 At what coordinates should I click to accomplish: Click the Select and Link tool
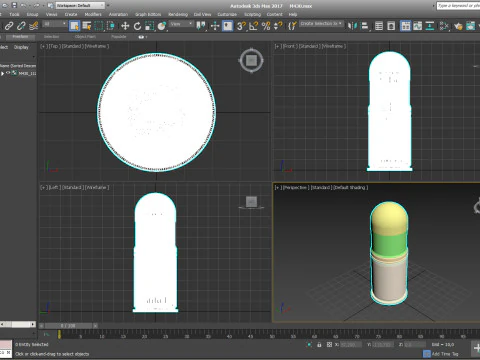[9, 26]
